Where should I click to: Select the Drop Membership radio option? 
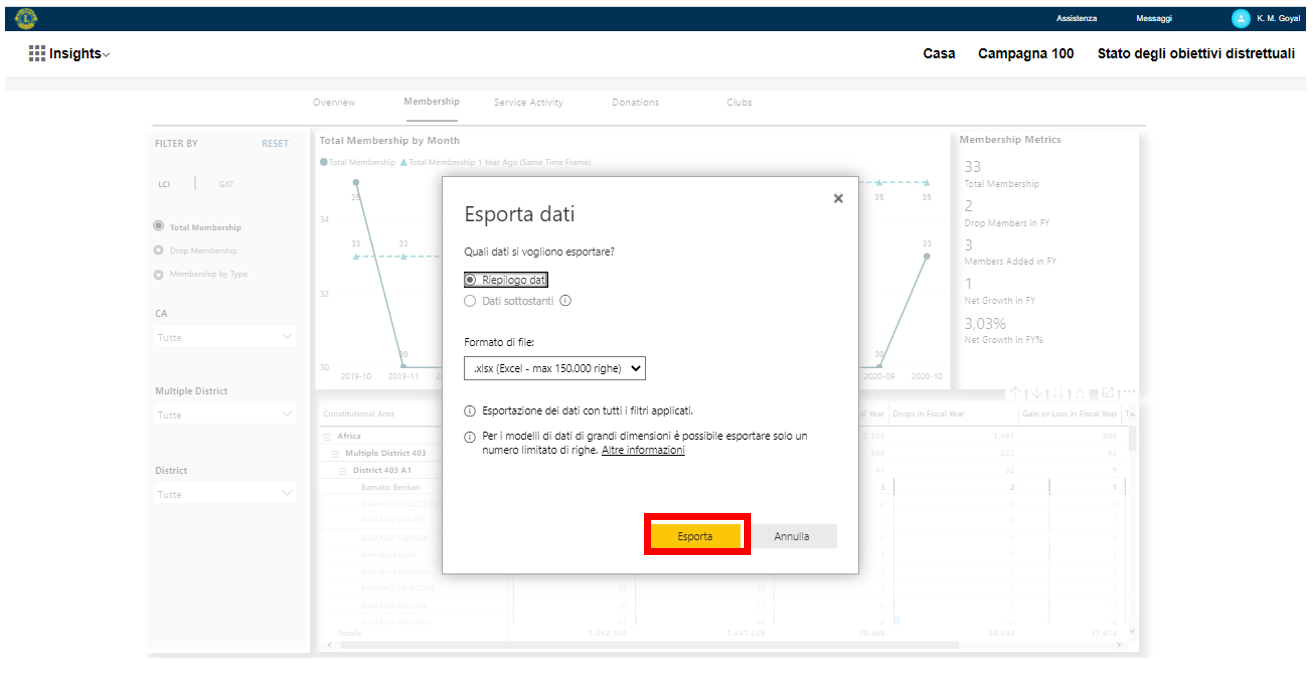point(158,250)
